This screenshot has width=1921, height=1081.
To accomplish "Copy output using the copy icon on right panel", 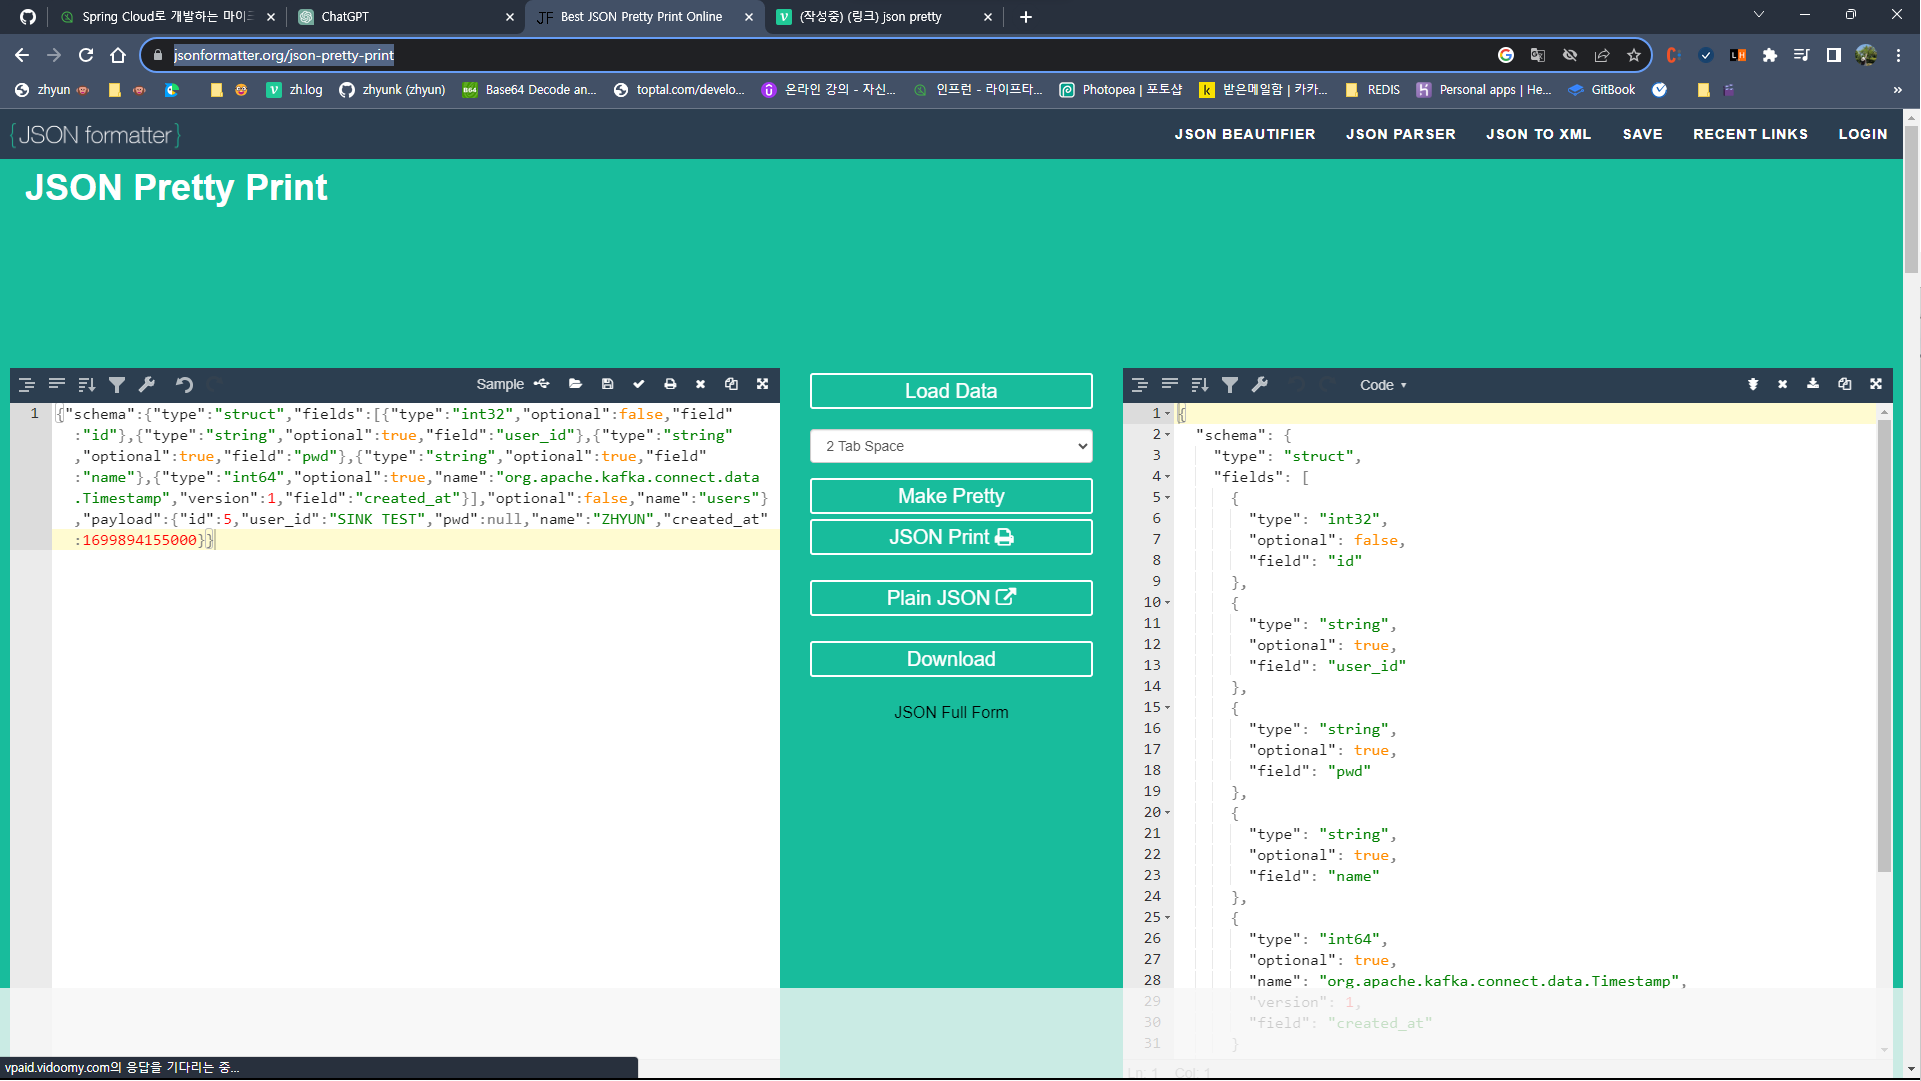I will (x=1844, y=384).
